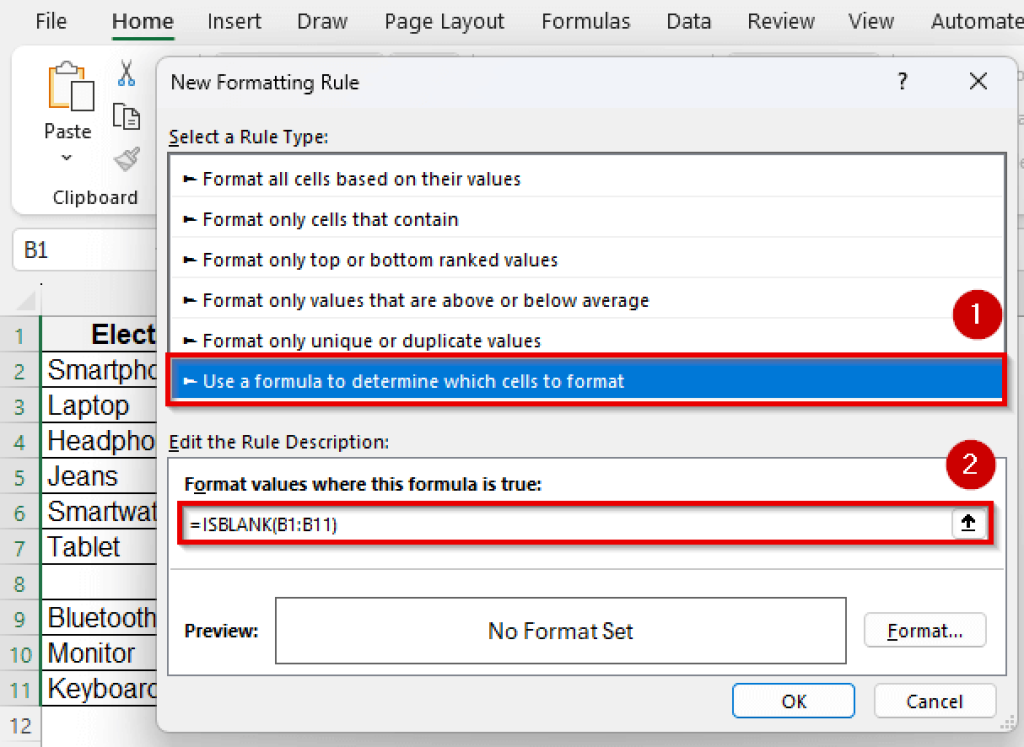Activate the Format Painter brush
Viewport: 1024px width, 747px height.
point(127,157)
